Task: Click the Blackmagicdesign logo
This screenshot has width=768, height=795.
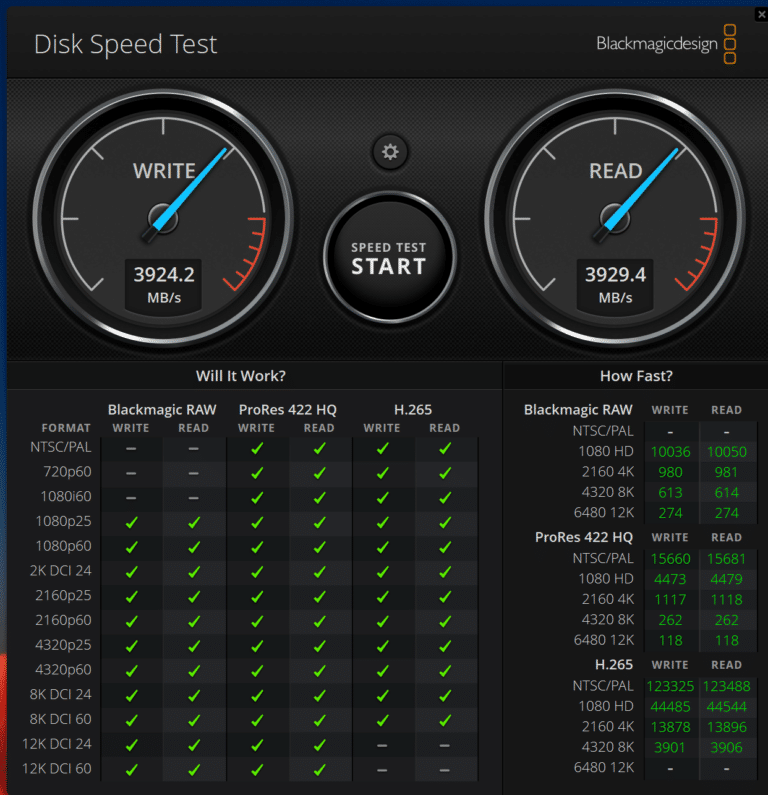Action: pos(666,44)
